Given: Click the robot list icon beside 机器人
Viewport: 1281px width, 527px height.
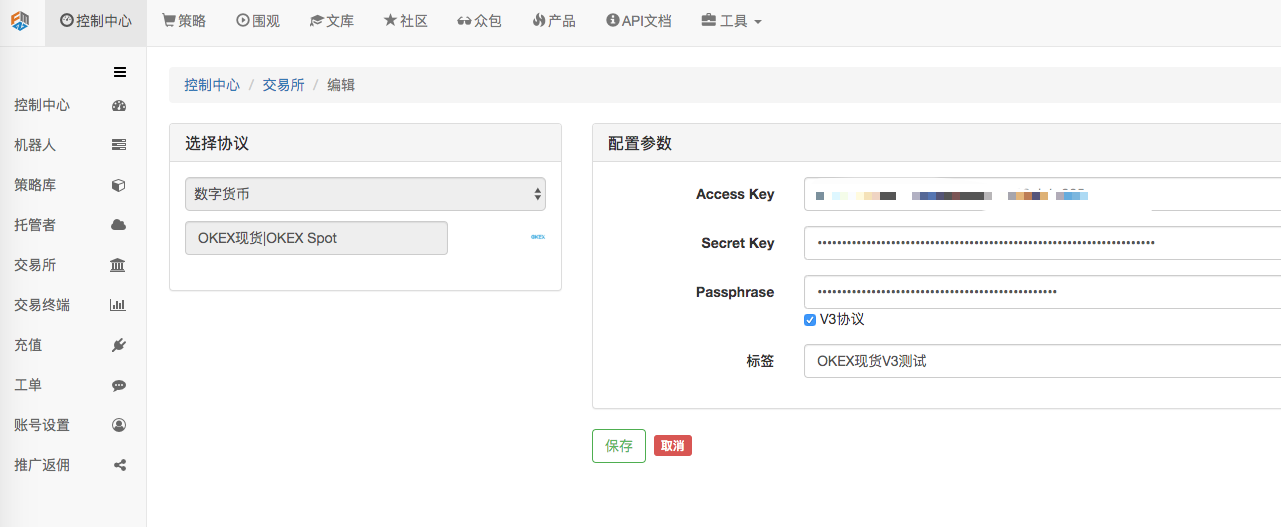Looking at the screenshot, I should [x=119, y=145].
